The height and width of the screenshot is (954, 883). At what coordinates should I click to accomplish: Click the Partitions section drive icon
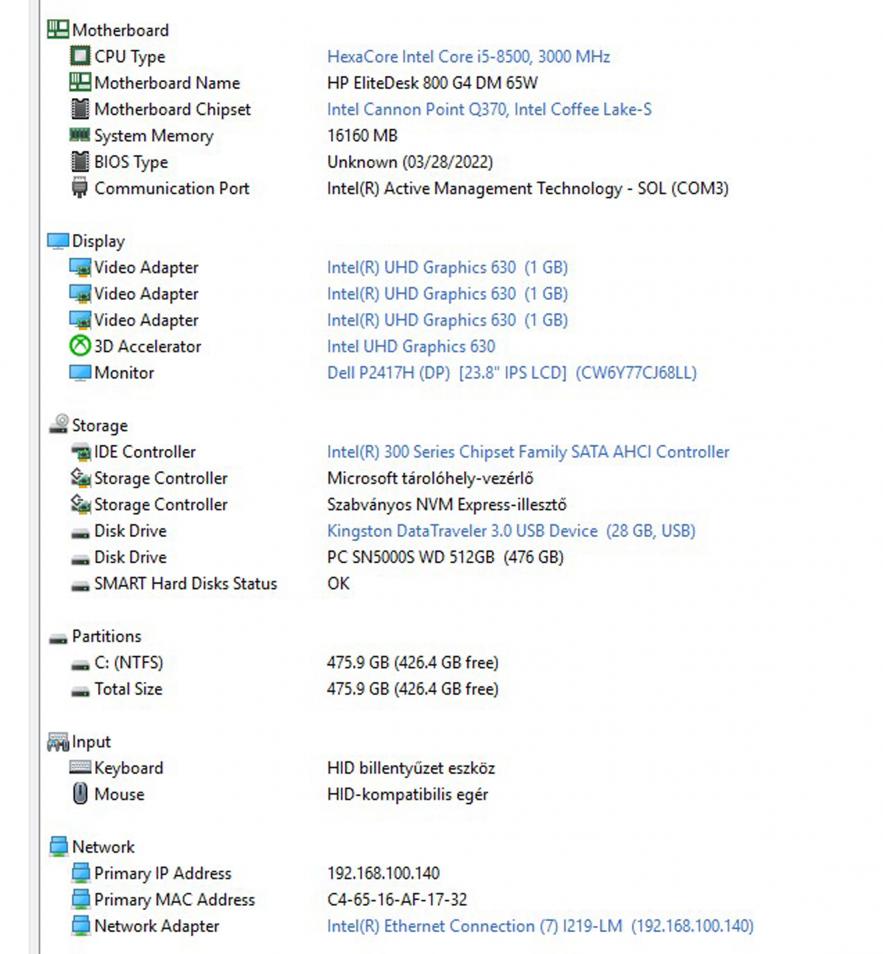58,638
